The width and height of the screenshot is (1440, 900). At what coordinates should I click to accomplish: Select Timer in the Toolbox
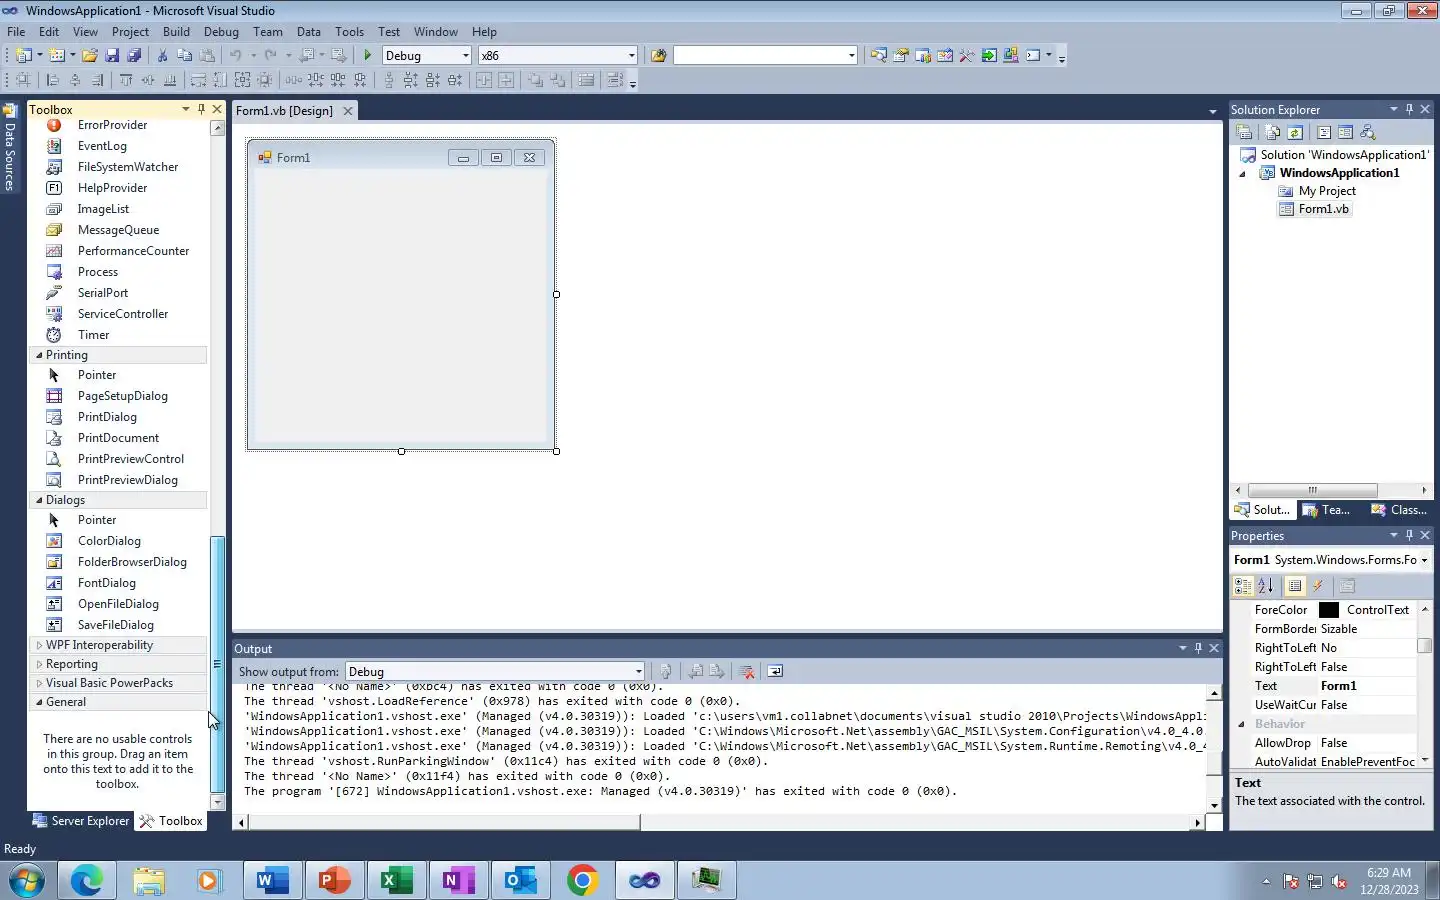pos(93,335)
